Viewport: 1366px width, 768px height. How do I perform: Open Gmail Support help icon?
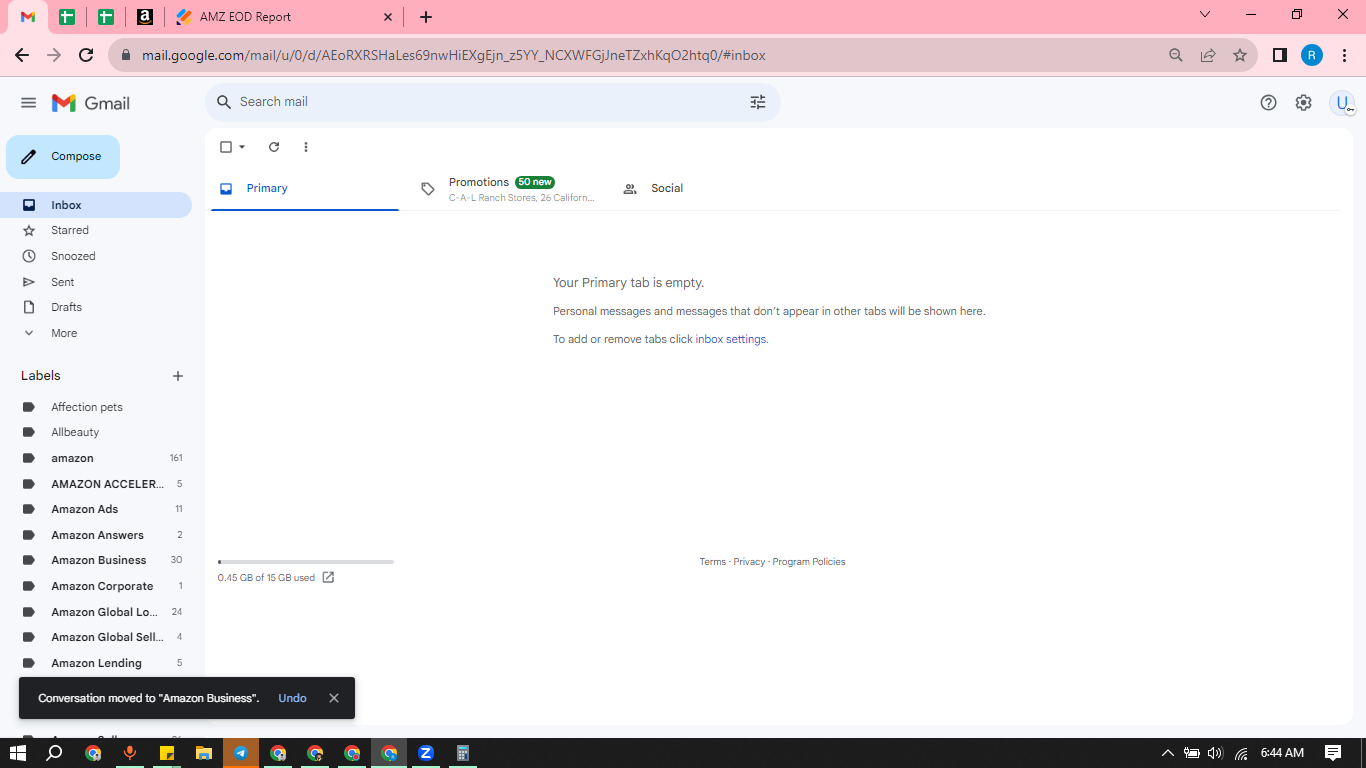click(1268, 102)
